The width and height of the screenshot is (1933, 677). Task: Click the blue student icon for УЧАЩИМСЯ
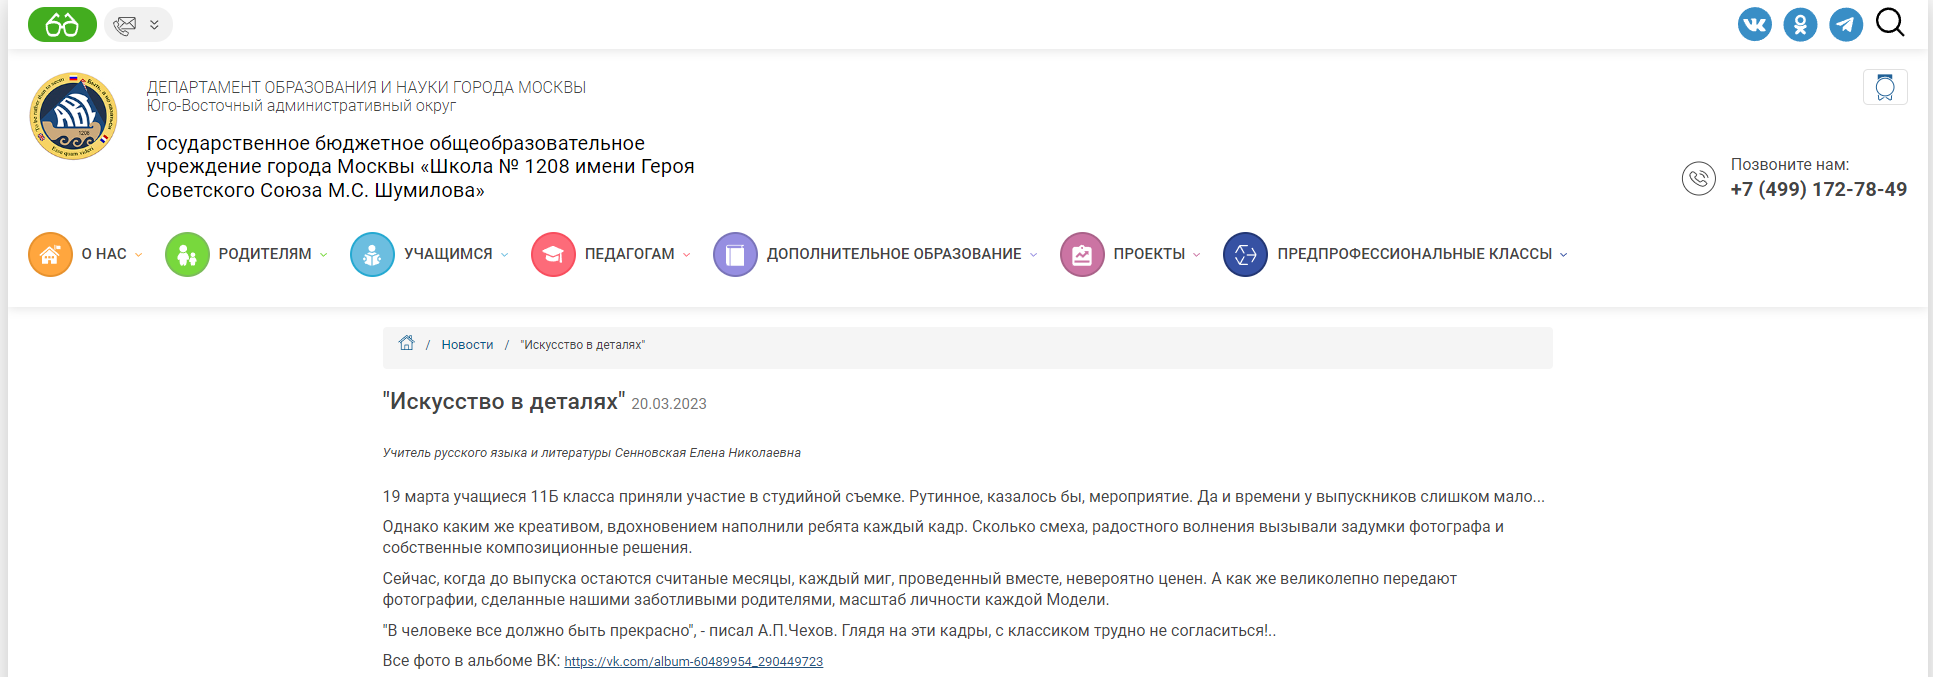pyautogui.click(x=372, y=254)
